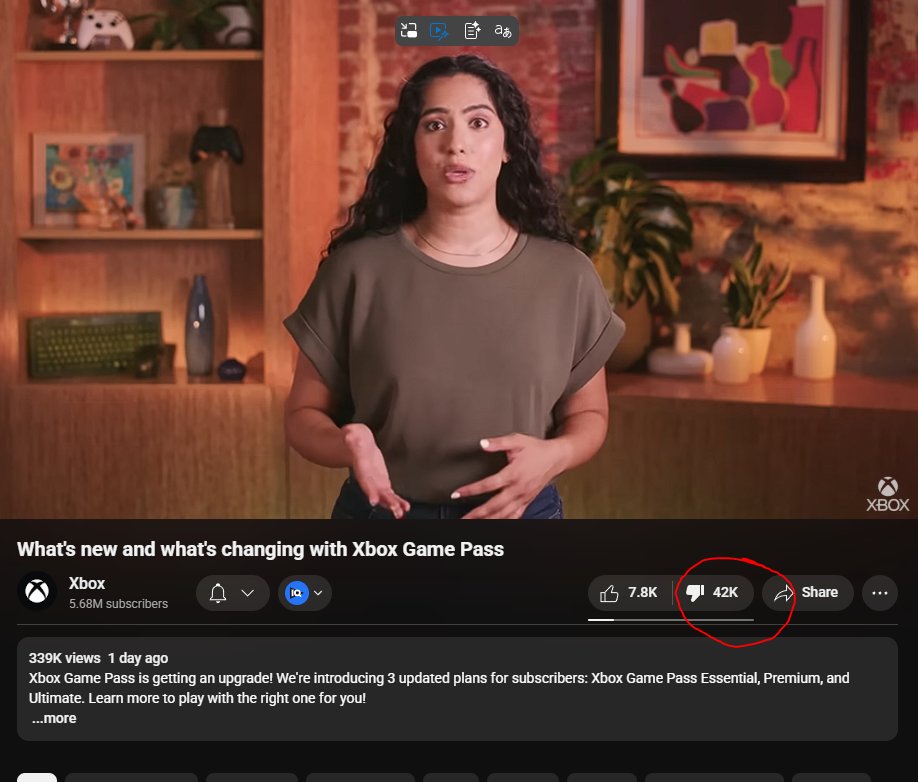Expand the description with ...more

point(54,718)
